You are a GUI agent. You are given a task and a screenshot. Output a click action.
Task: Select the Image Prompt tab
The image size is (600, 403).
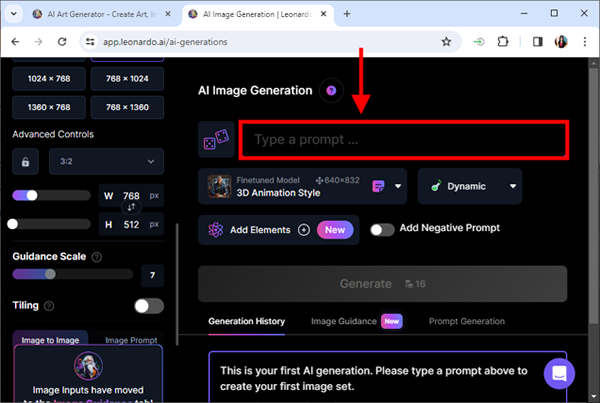point(131,340)
